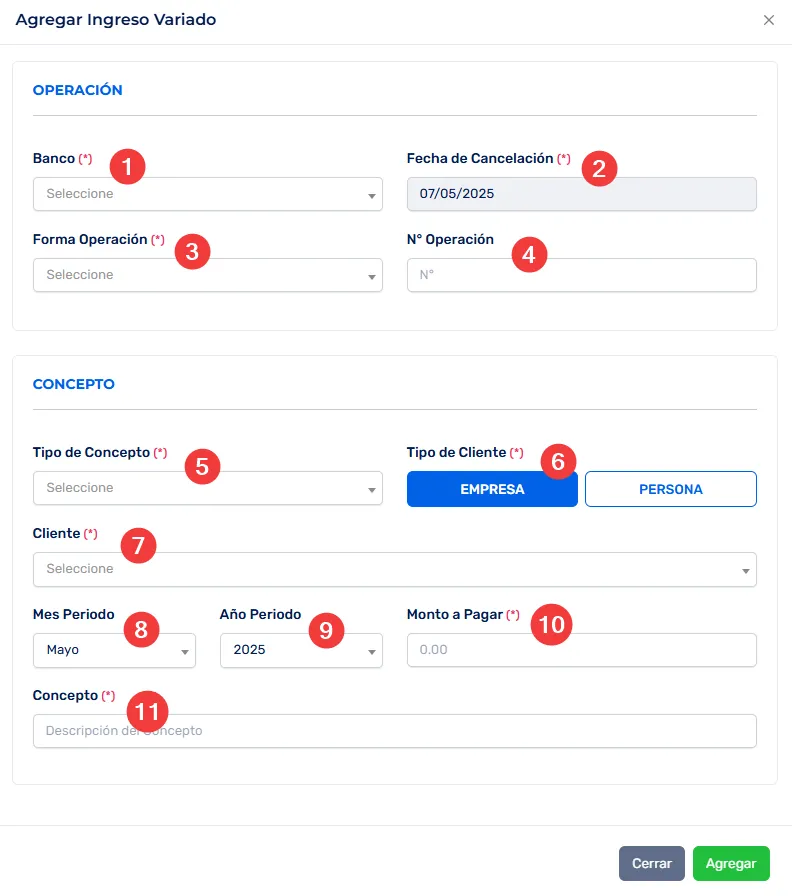The width and height of the screenshot is (792, 896).
Task: Click the red marker numbered 6
Action: (558, 461)
